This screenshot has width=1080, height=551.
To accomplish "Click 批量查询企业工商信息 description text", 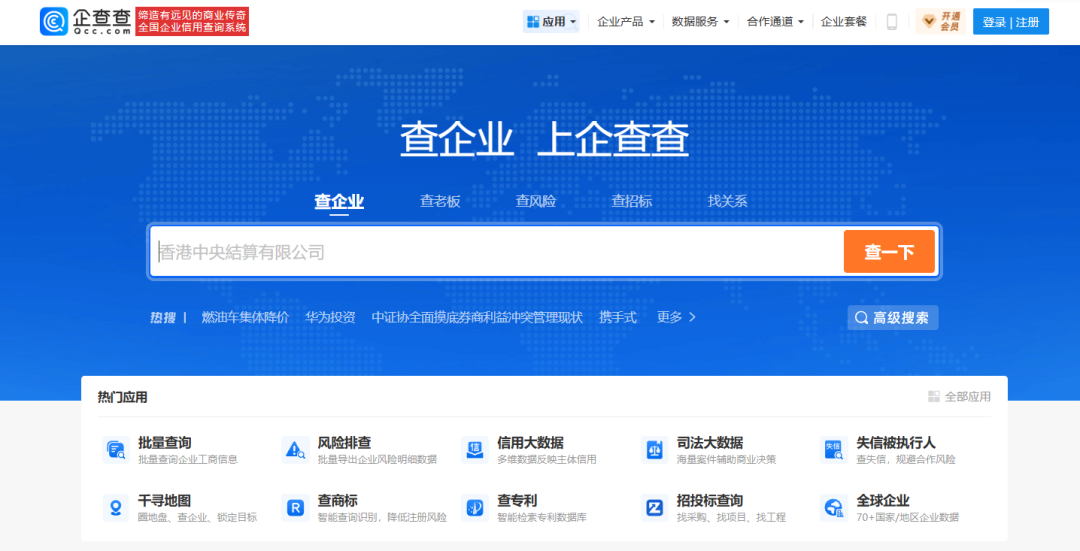I will click(188, 459).
